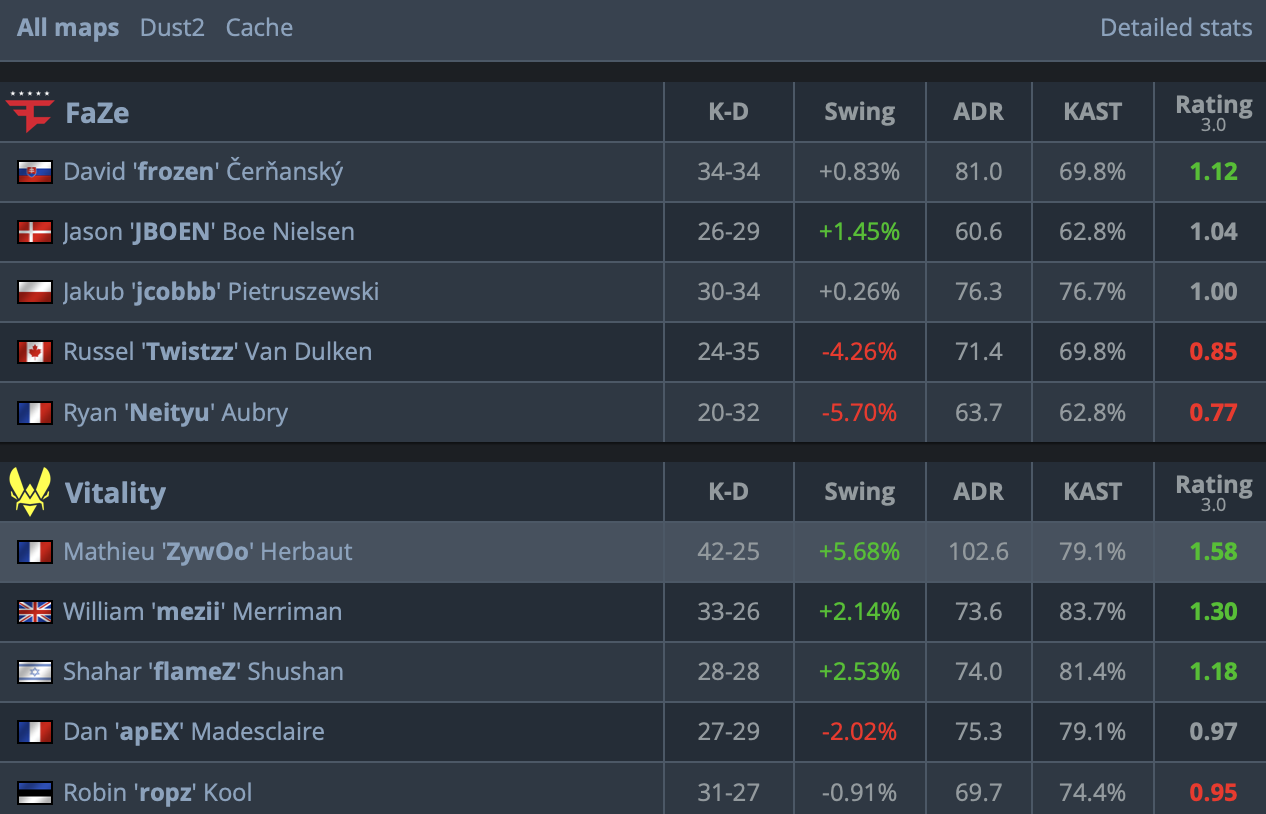
Task: Open the FaZe team name link
Action: [x=97, y=112]
